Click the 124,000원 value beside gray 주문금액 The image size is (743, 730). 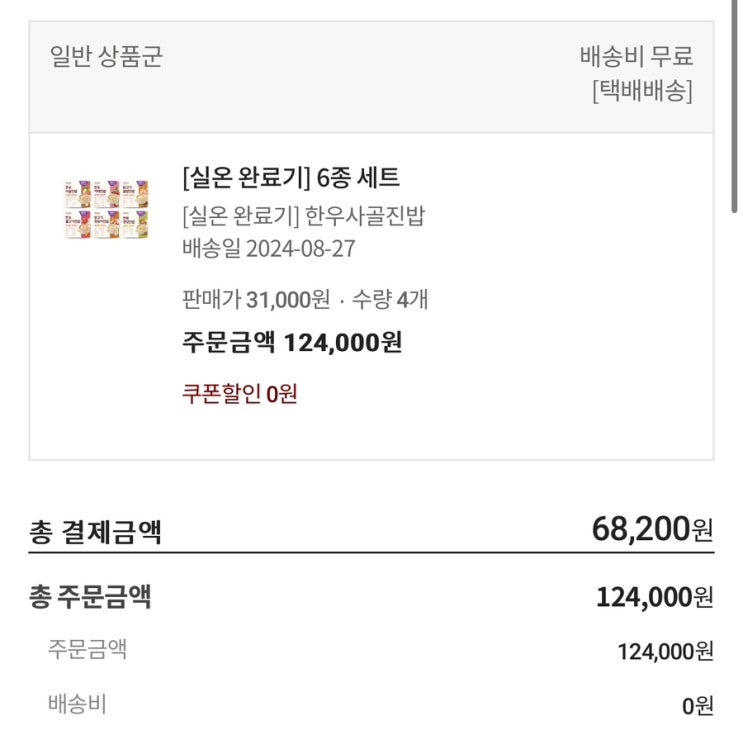(665, 652)
